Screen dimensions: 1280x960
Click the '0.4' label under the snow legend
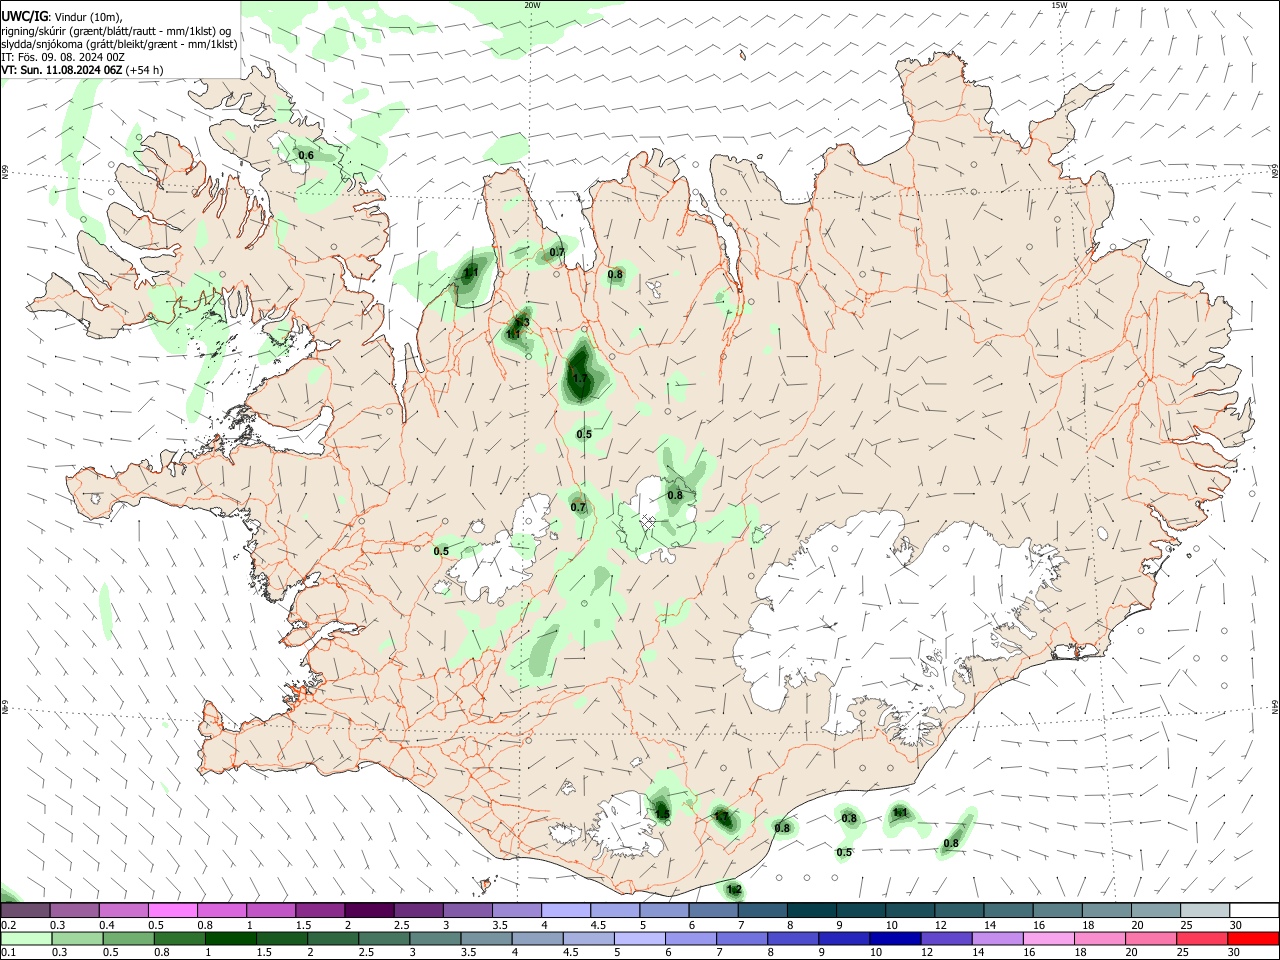click(x=107, y=925)
